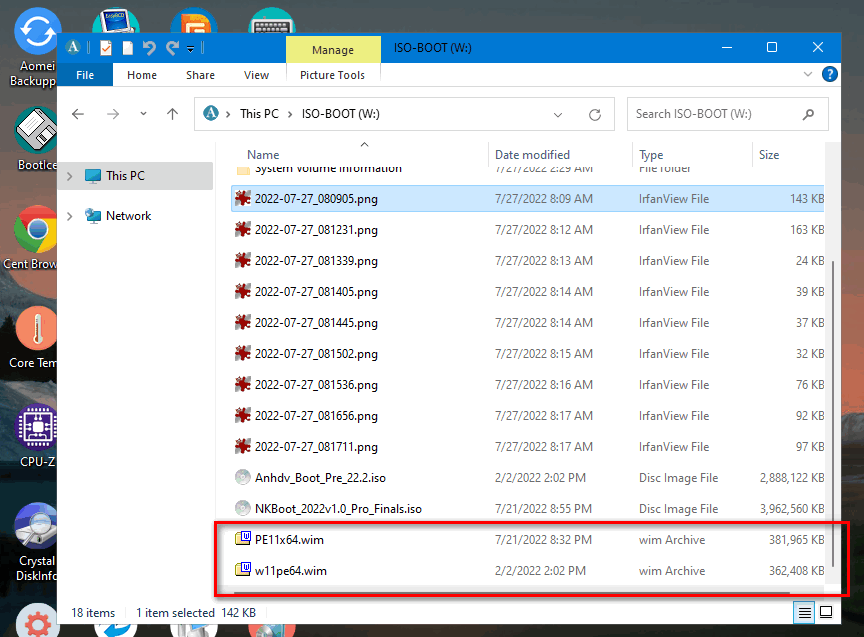Go up one folder level
Viewport: 864px width, 637px height.
pyautogui.click(x=172, y=114)
